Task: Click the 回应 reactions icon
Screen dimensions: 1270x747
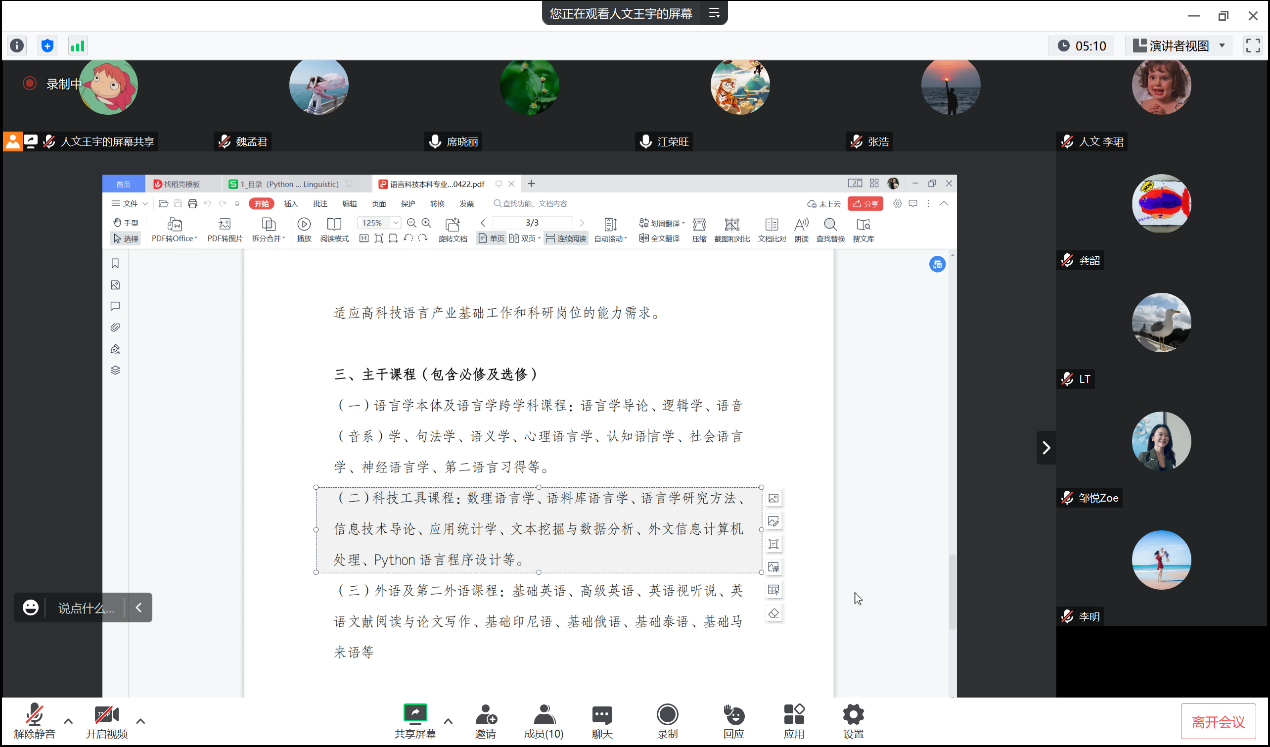Action: click(x=734, y=721)
